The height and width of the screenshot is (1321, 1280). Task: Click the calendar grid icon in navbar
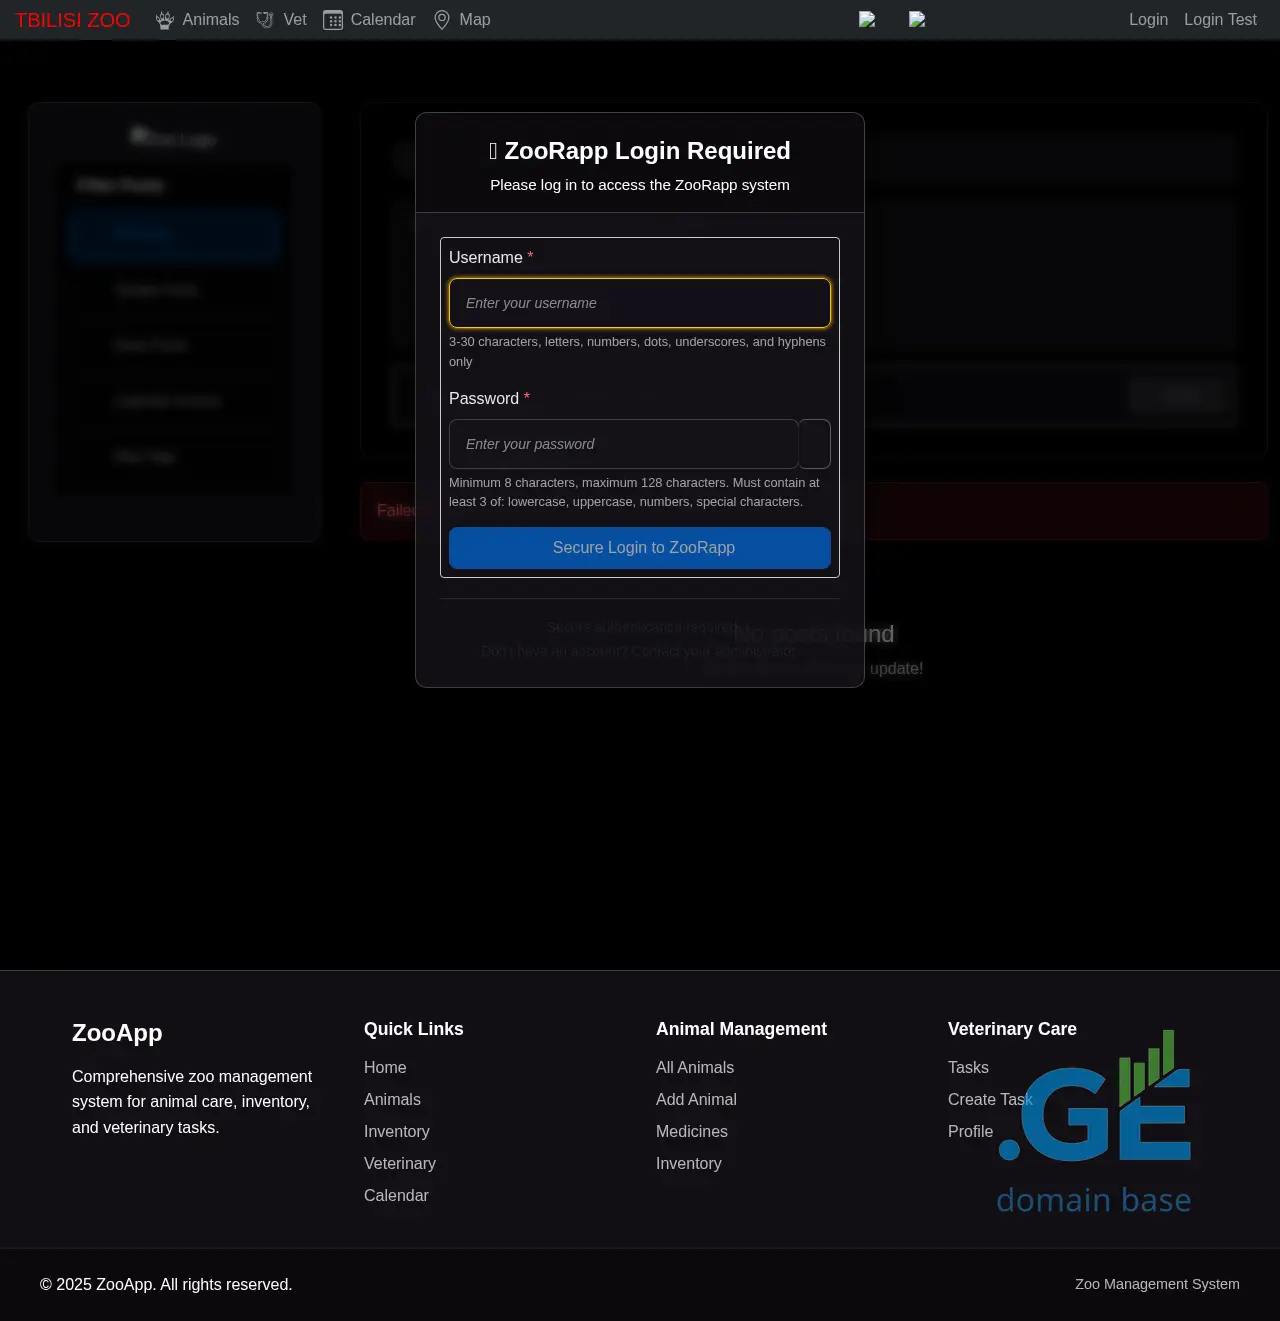click(333, 20)
